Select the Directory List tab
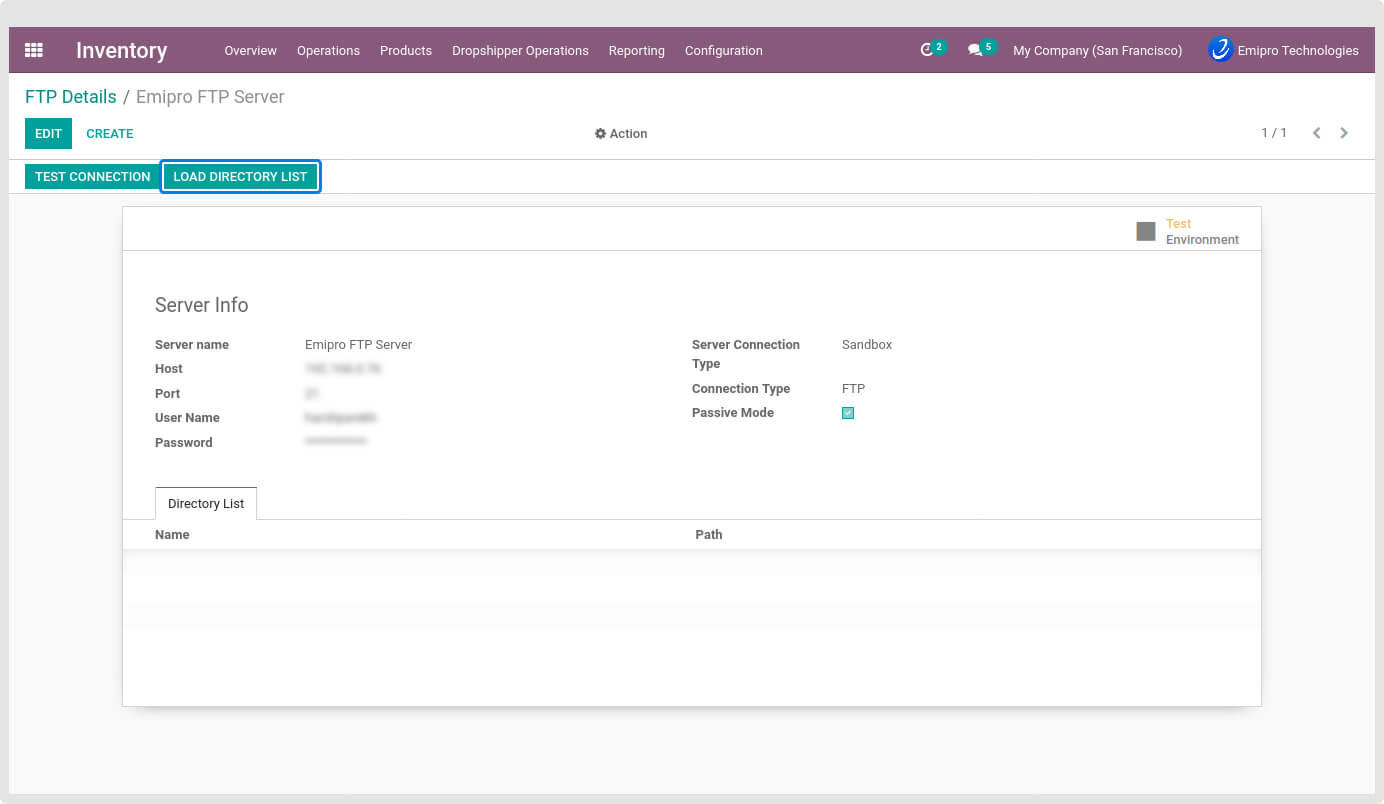The height and width of the screenshot is (804, 1384). coord(206,503)
